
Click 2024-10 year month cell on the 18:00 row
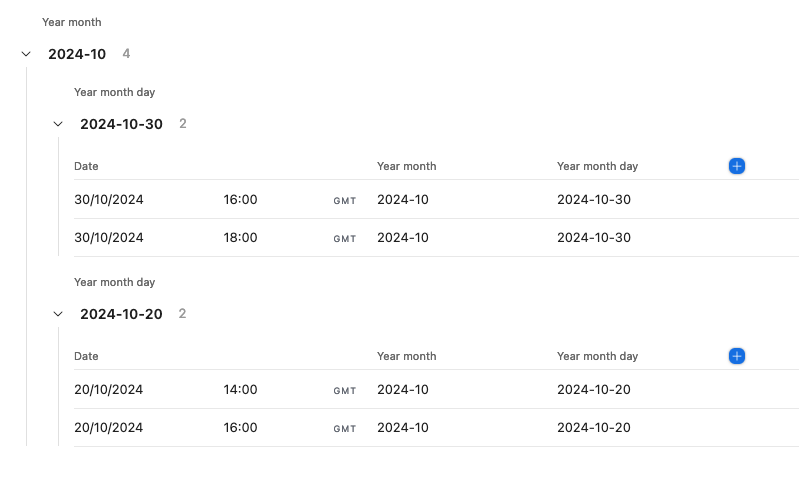coord(403,238)
